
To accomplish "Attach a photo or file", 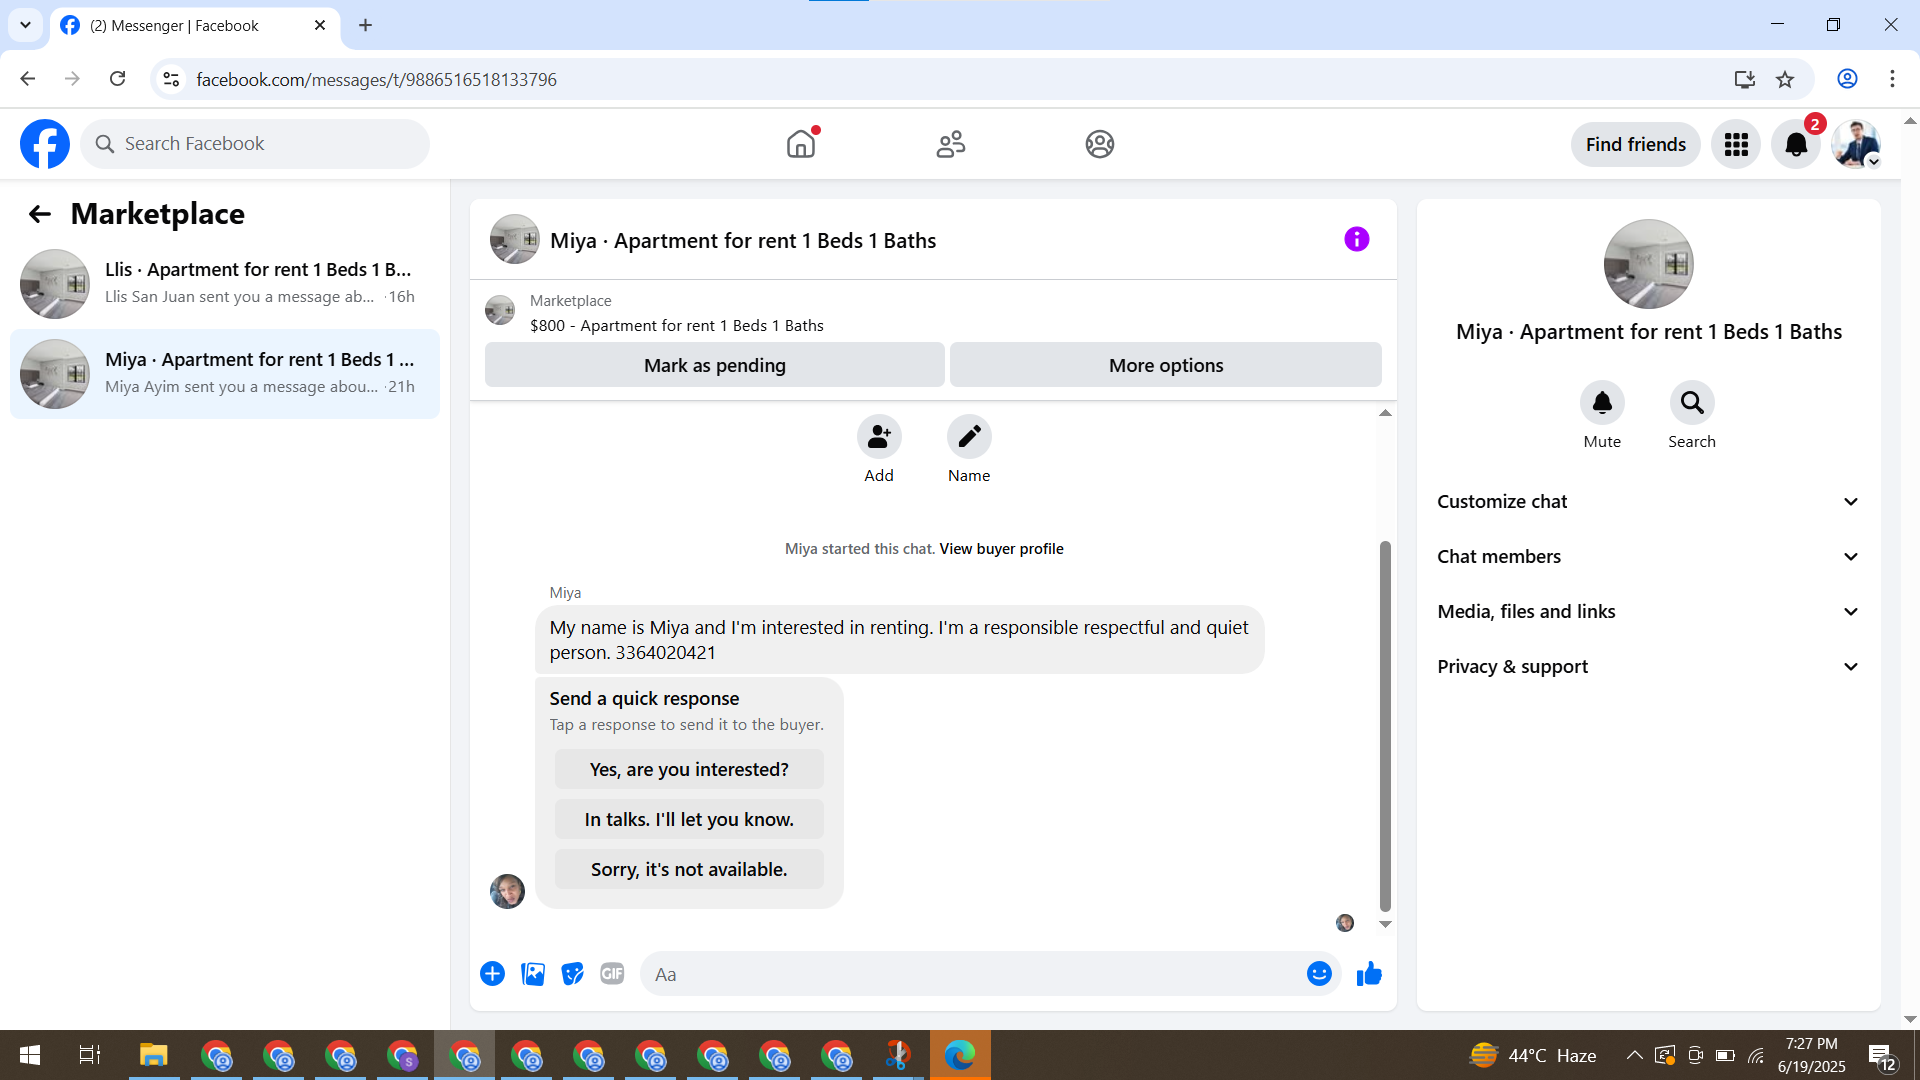I will tap(533, 974).
